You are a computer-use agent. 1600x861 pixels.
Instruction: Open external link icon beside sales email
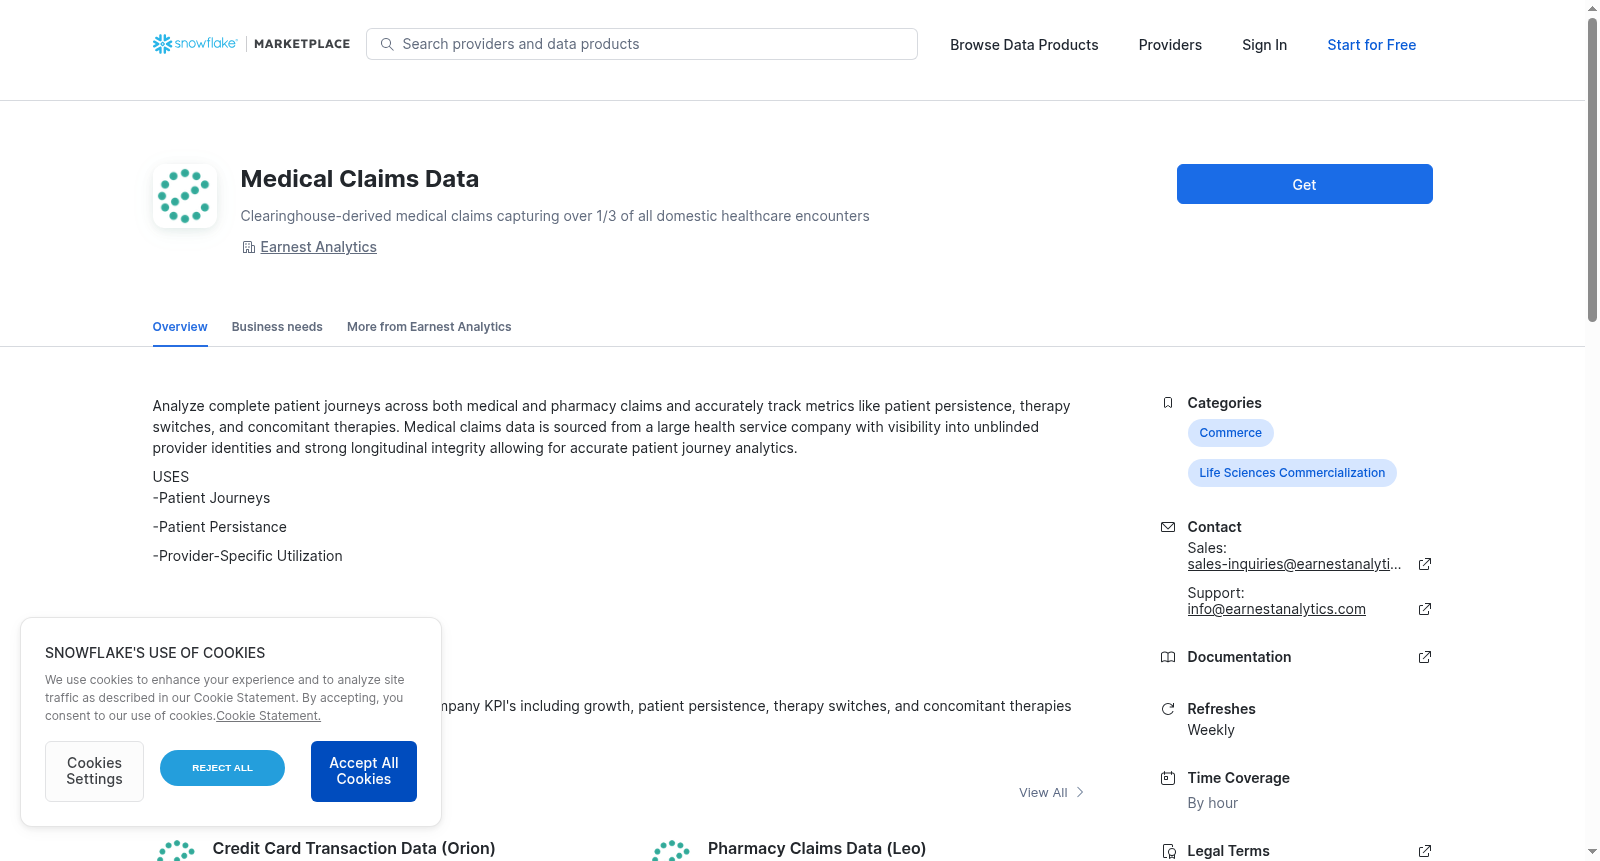1425,564
